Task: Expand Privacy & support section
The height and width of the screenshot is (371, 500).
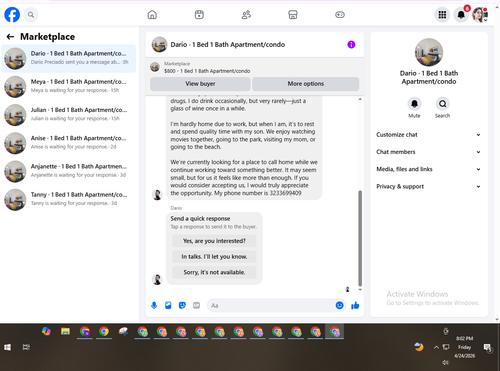Action: (x=428, y=187)
